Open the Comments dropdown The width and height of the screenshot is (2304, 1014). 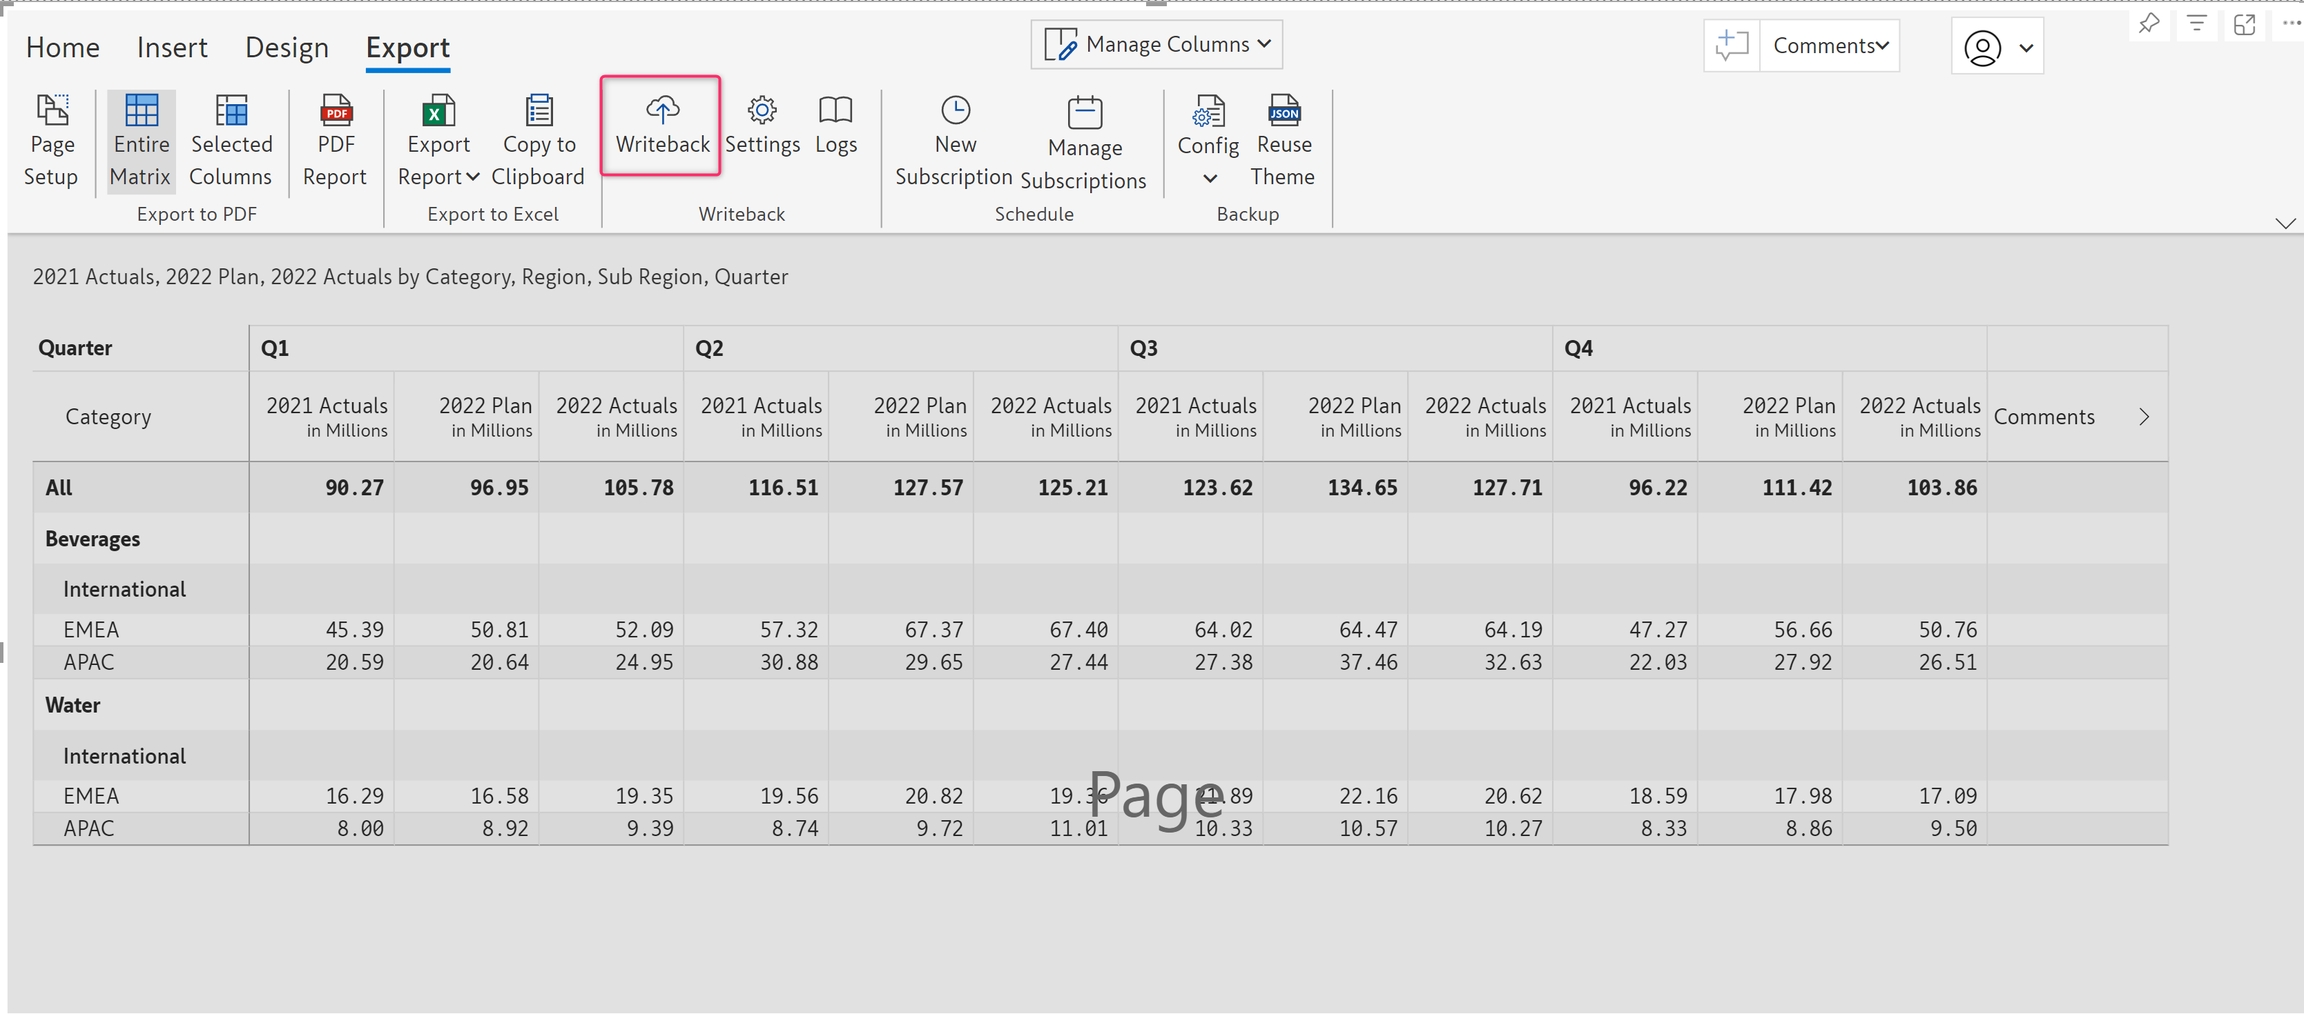1829,46
